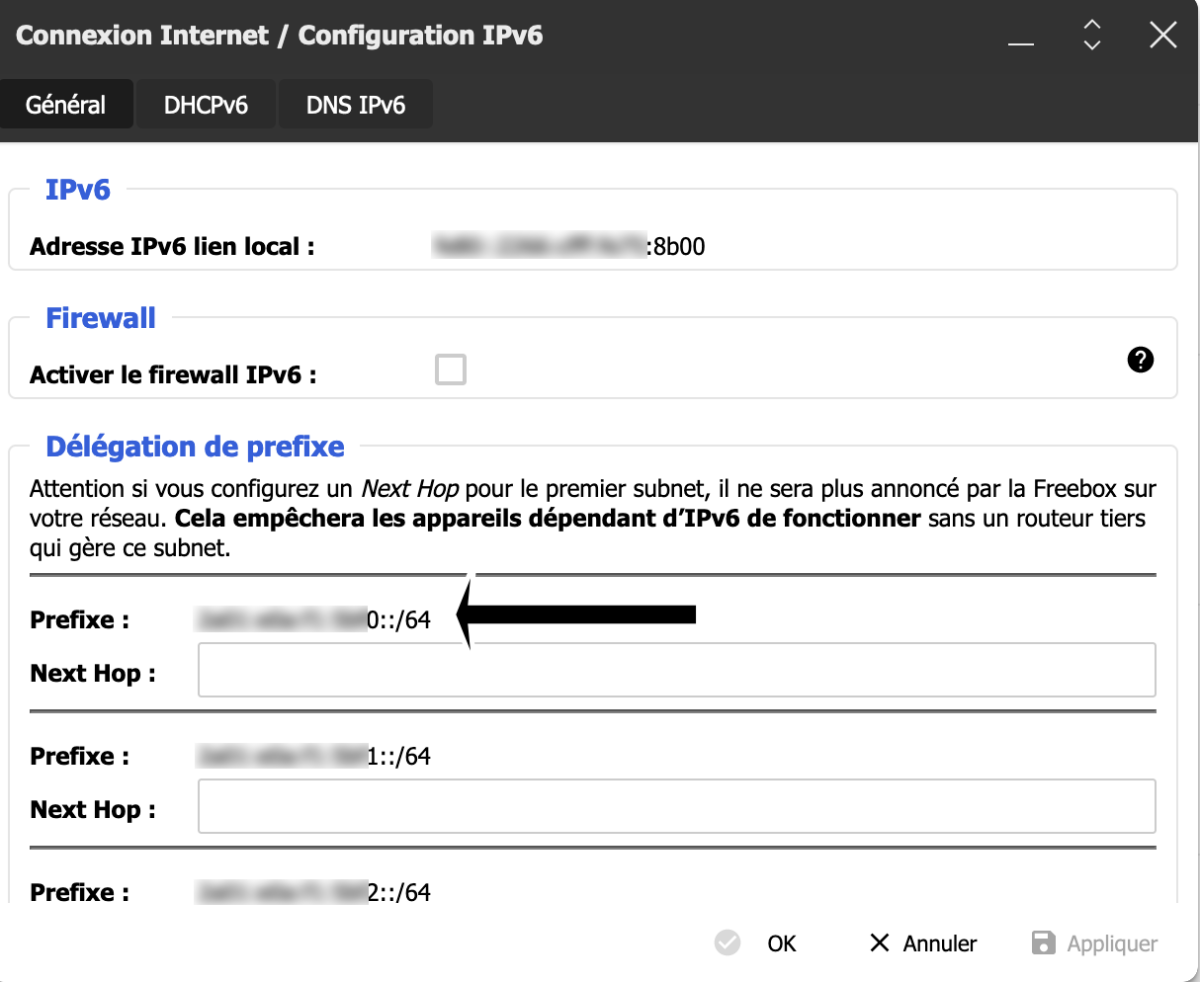Screen dimensions: 1200x982
Task: Close the Configuration IPv6 window
Action: [x=1163, y=36]
